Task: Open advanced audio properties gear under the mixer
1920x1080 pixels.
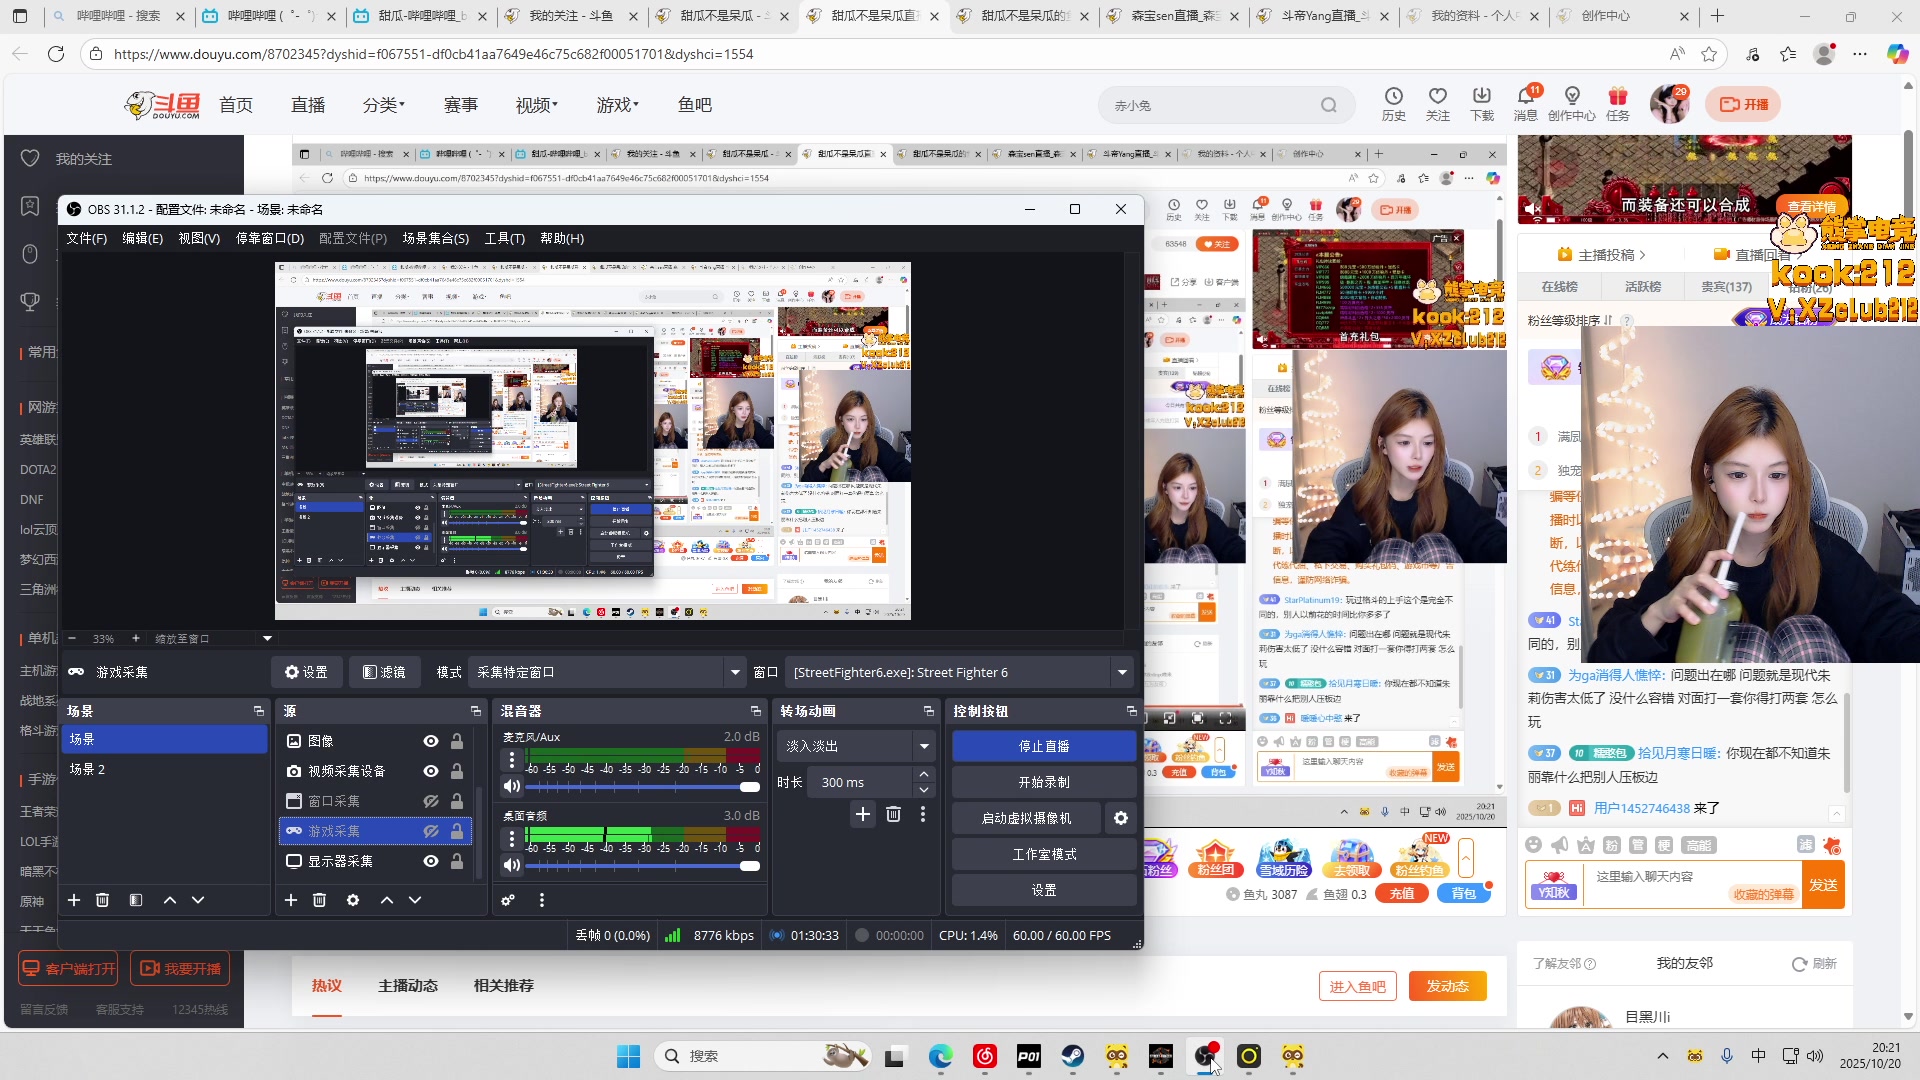Action: point(507,900)
